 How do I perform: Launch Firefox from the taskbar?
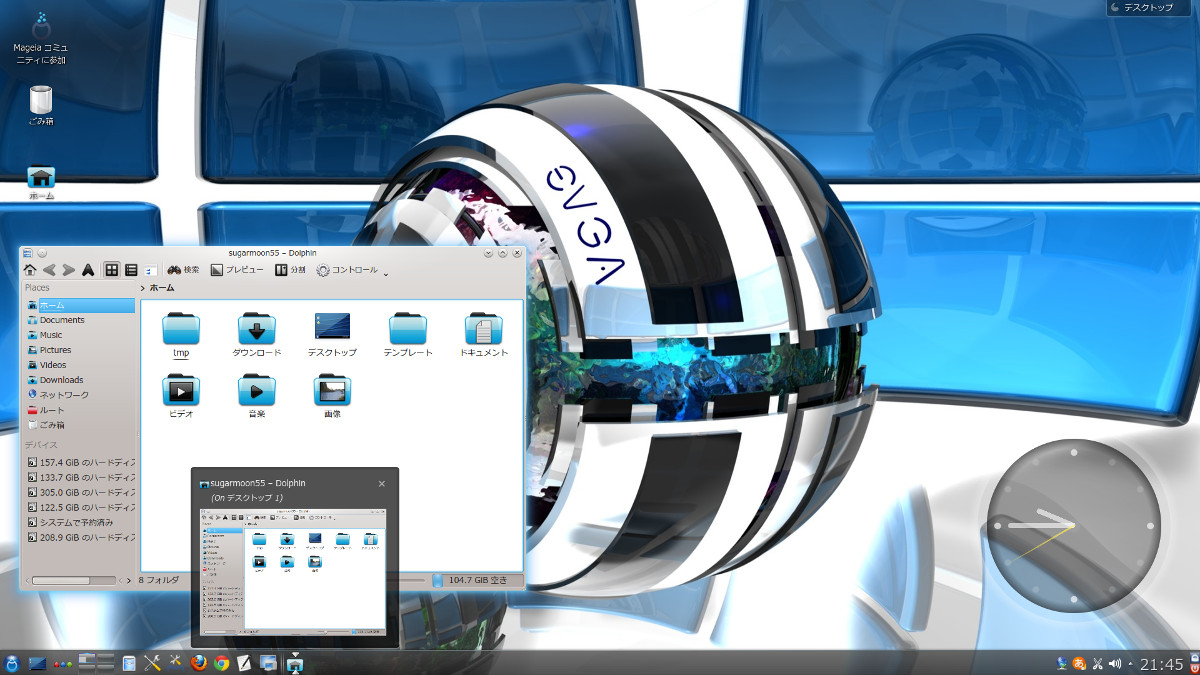(x=198, y=662)
